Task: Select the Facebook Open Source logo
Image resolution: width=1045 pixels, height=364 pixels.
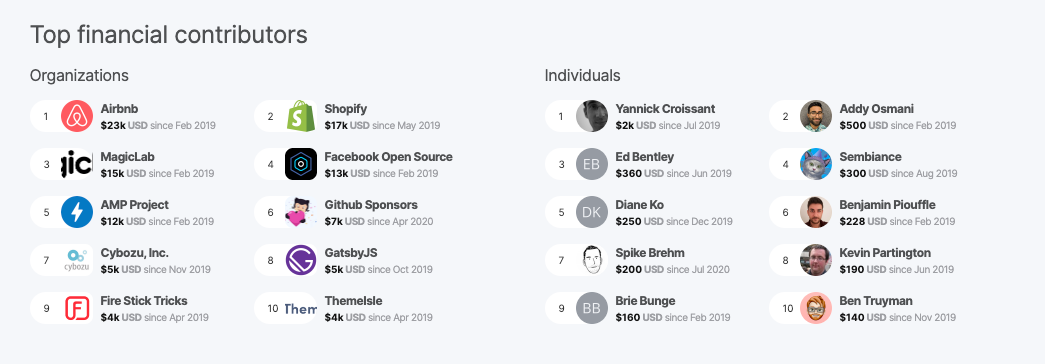Action: (301, 164)
